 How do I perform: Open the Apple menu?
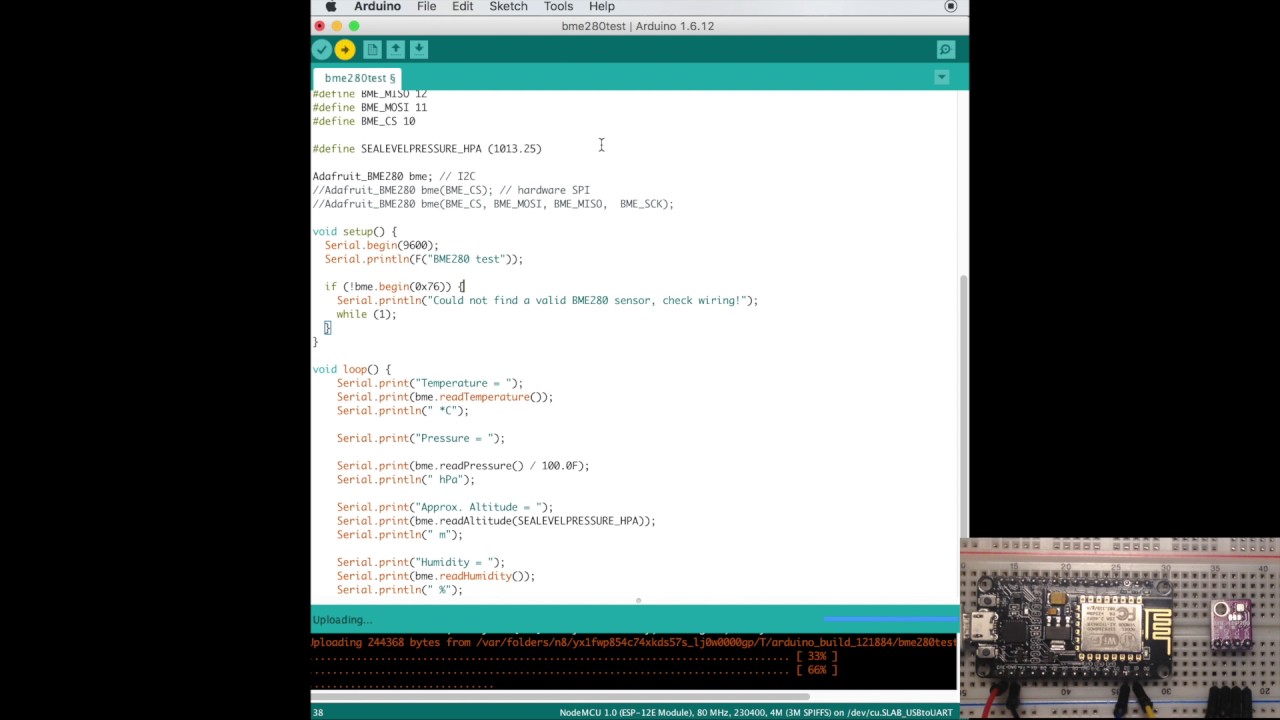(331, 7)
